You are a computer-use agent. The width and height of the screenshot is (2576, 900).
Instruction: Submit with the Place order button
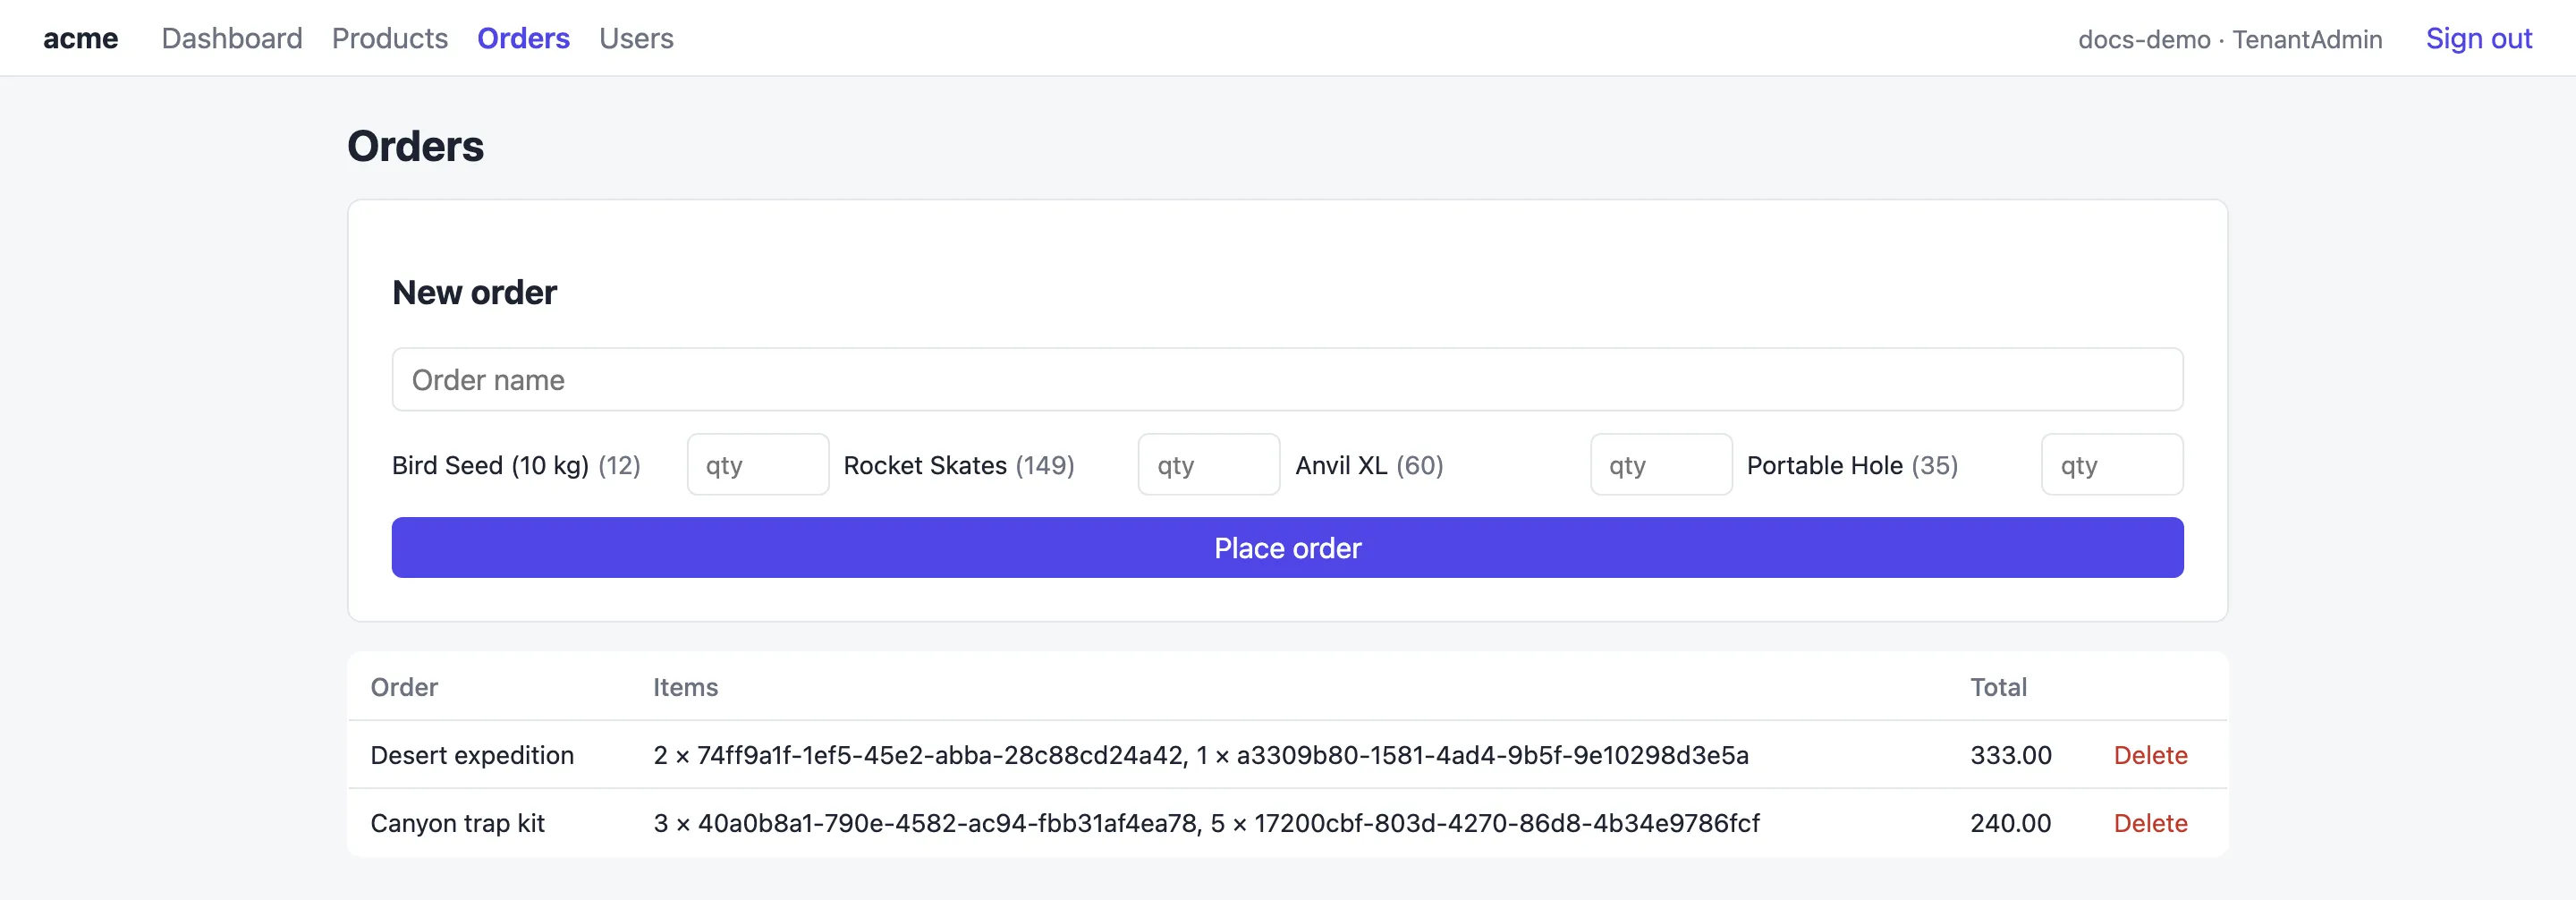click(1287, 547)
